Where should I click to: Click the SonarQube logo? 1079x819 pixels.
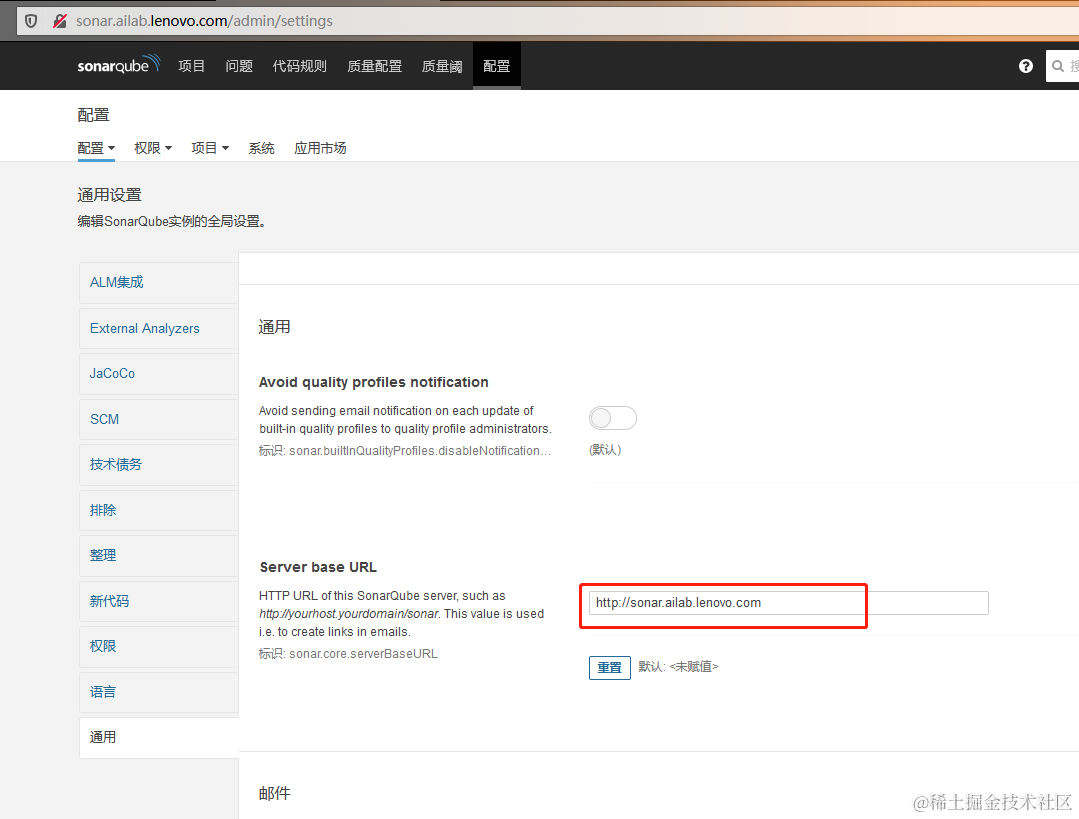(x=118, y=65)
